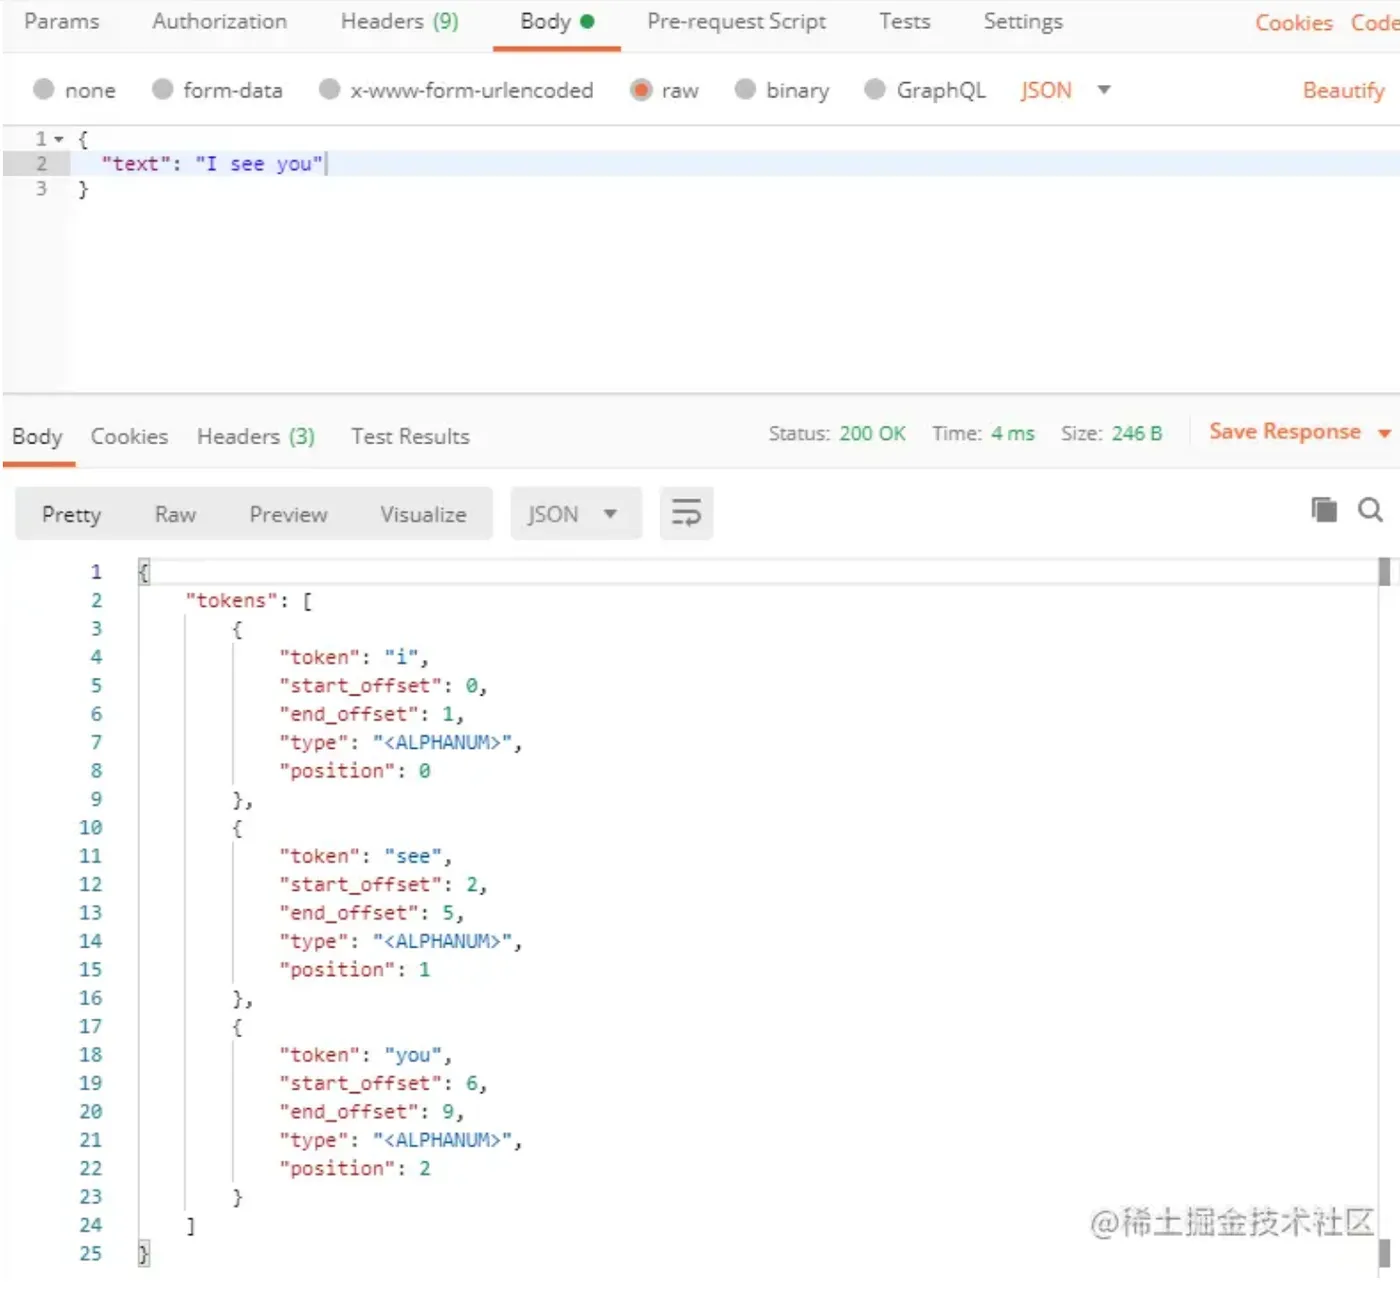
Task: Select the Pretty response view
Action: (71, 514)
